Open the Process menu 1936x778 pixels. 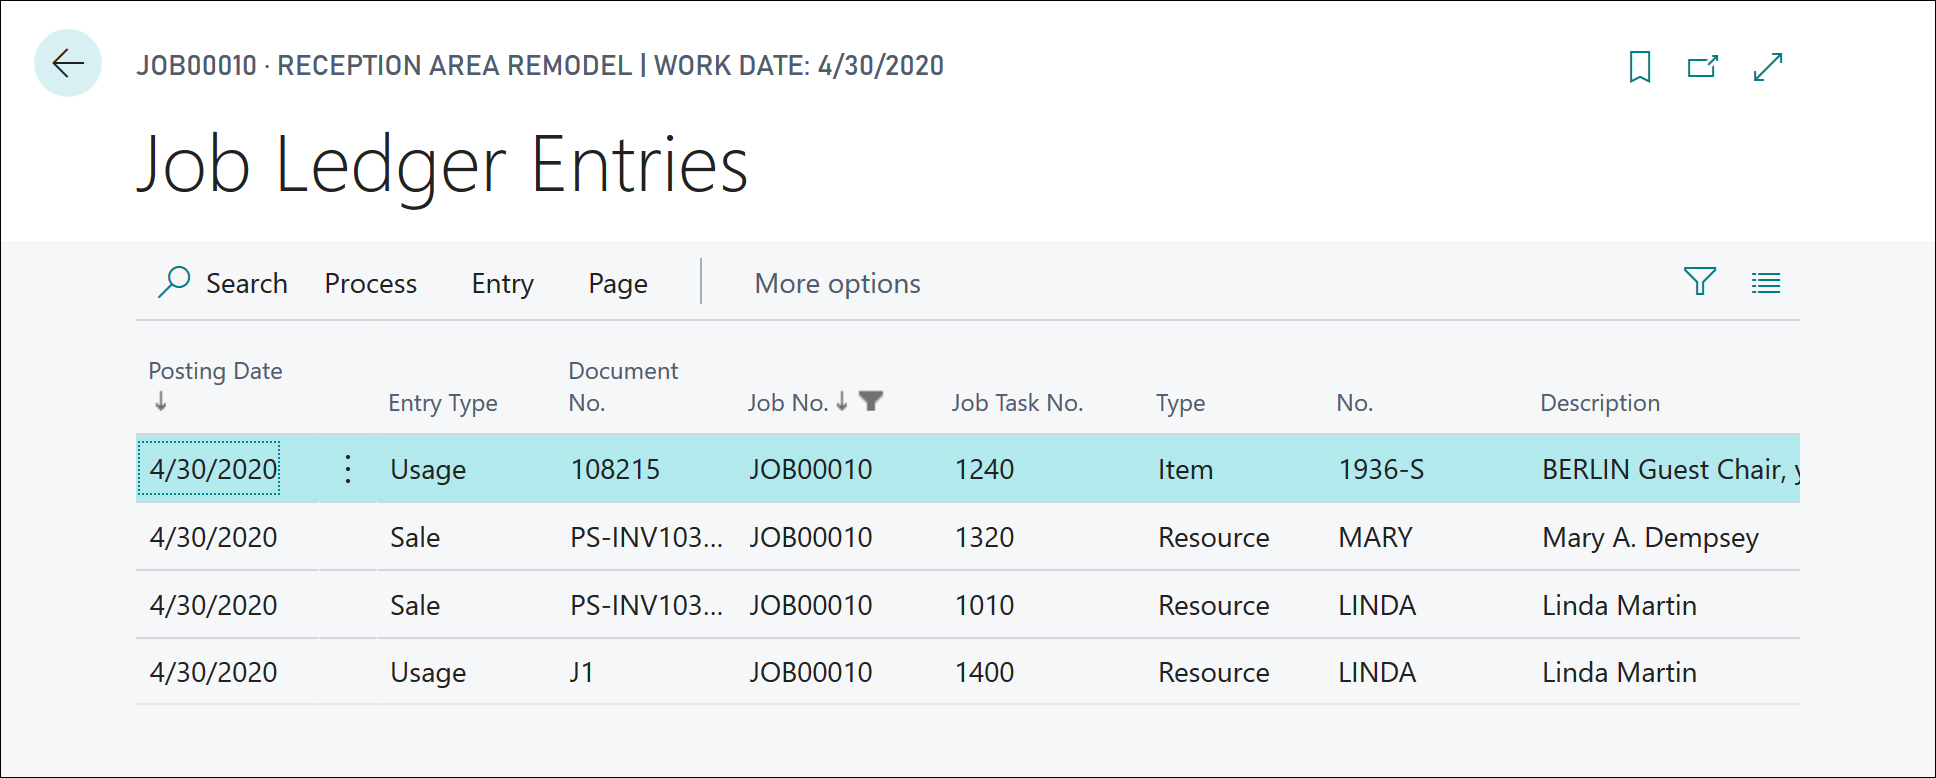[370, 284]
